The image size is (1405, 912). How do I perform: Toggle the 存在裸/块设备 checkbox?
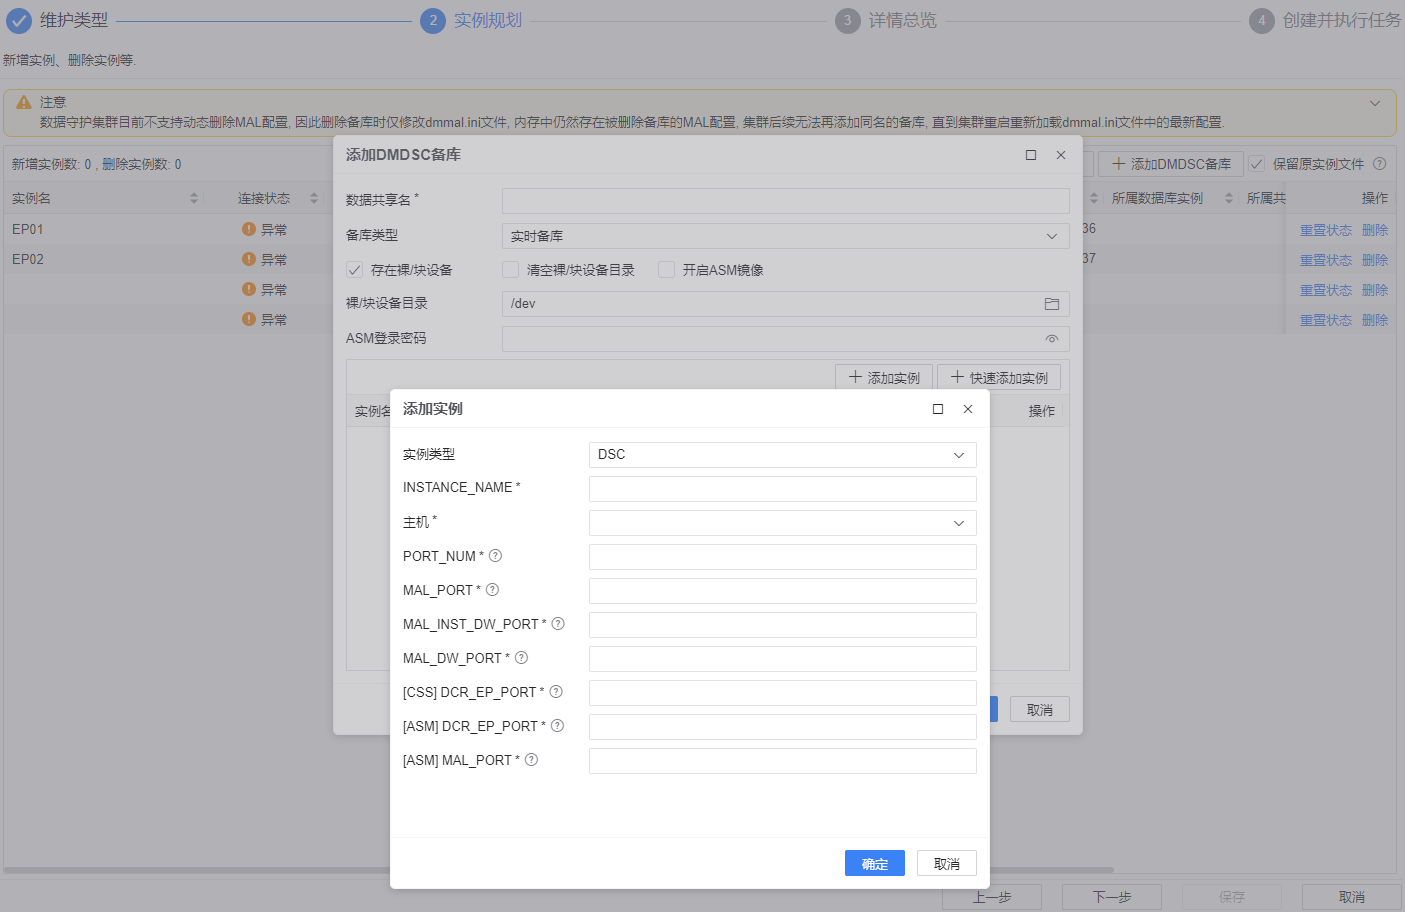click(x=354, y=270)
